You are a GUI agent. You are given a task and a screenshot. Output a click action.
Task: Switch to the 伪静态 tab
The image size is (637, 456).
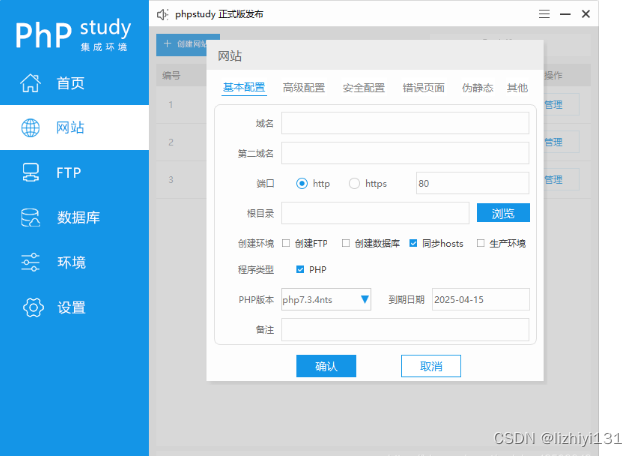coord(477,87)
